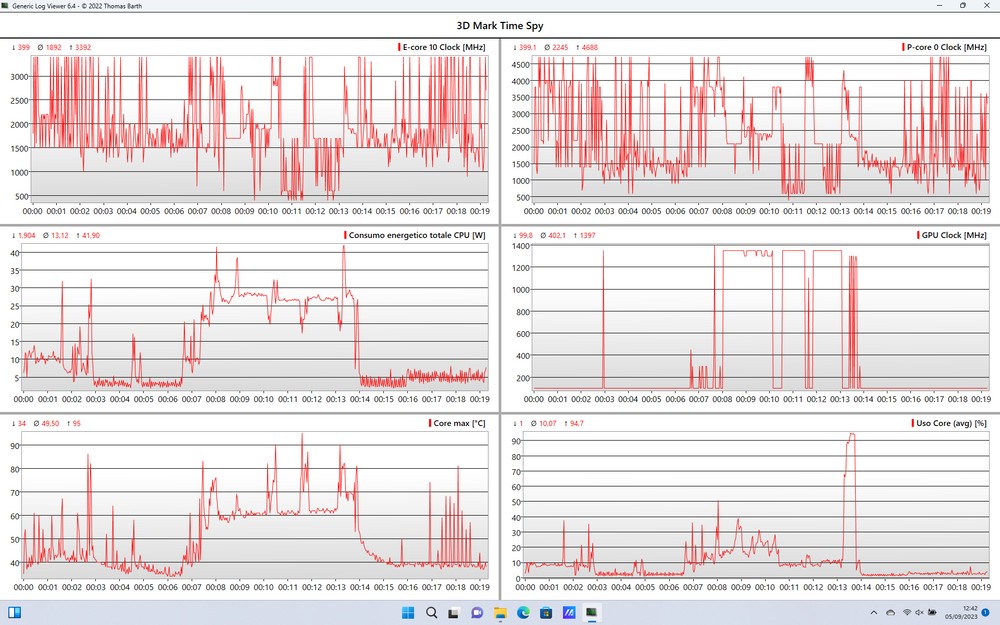The image size is (1000, 625).
Task: Click the CPU power maximum value 41,90
Action: tap(91, 235)
